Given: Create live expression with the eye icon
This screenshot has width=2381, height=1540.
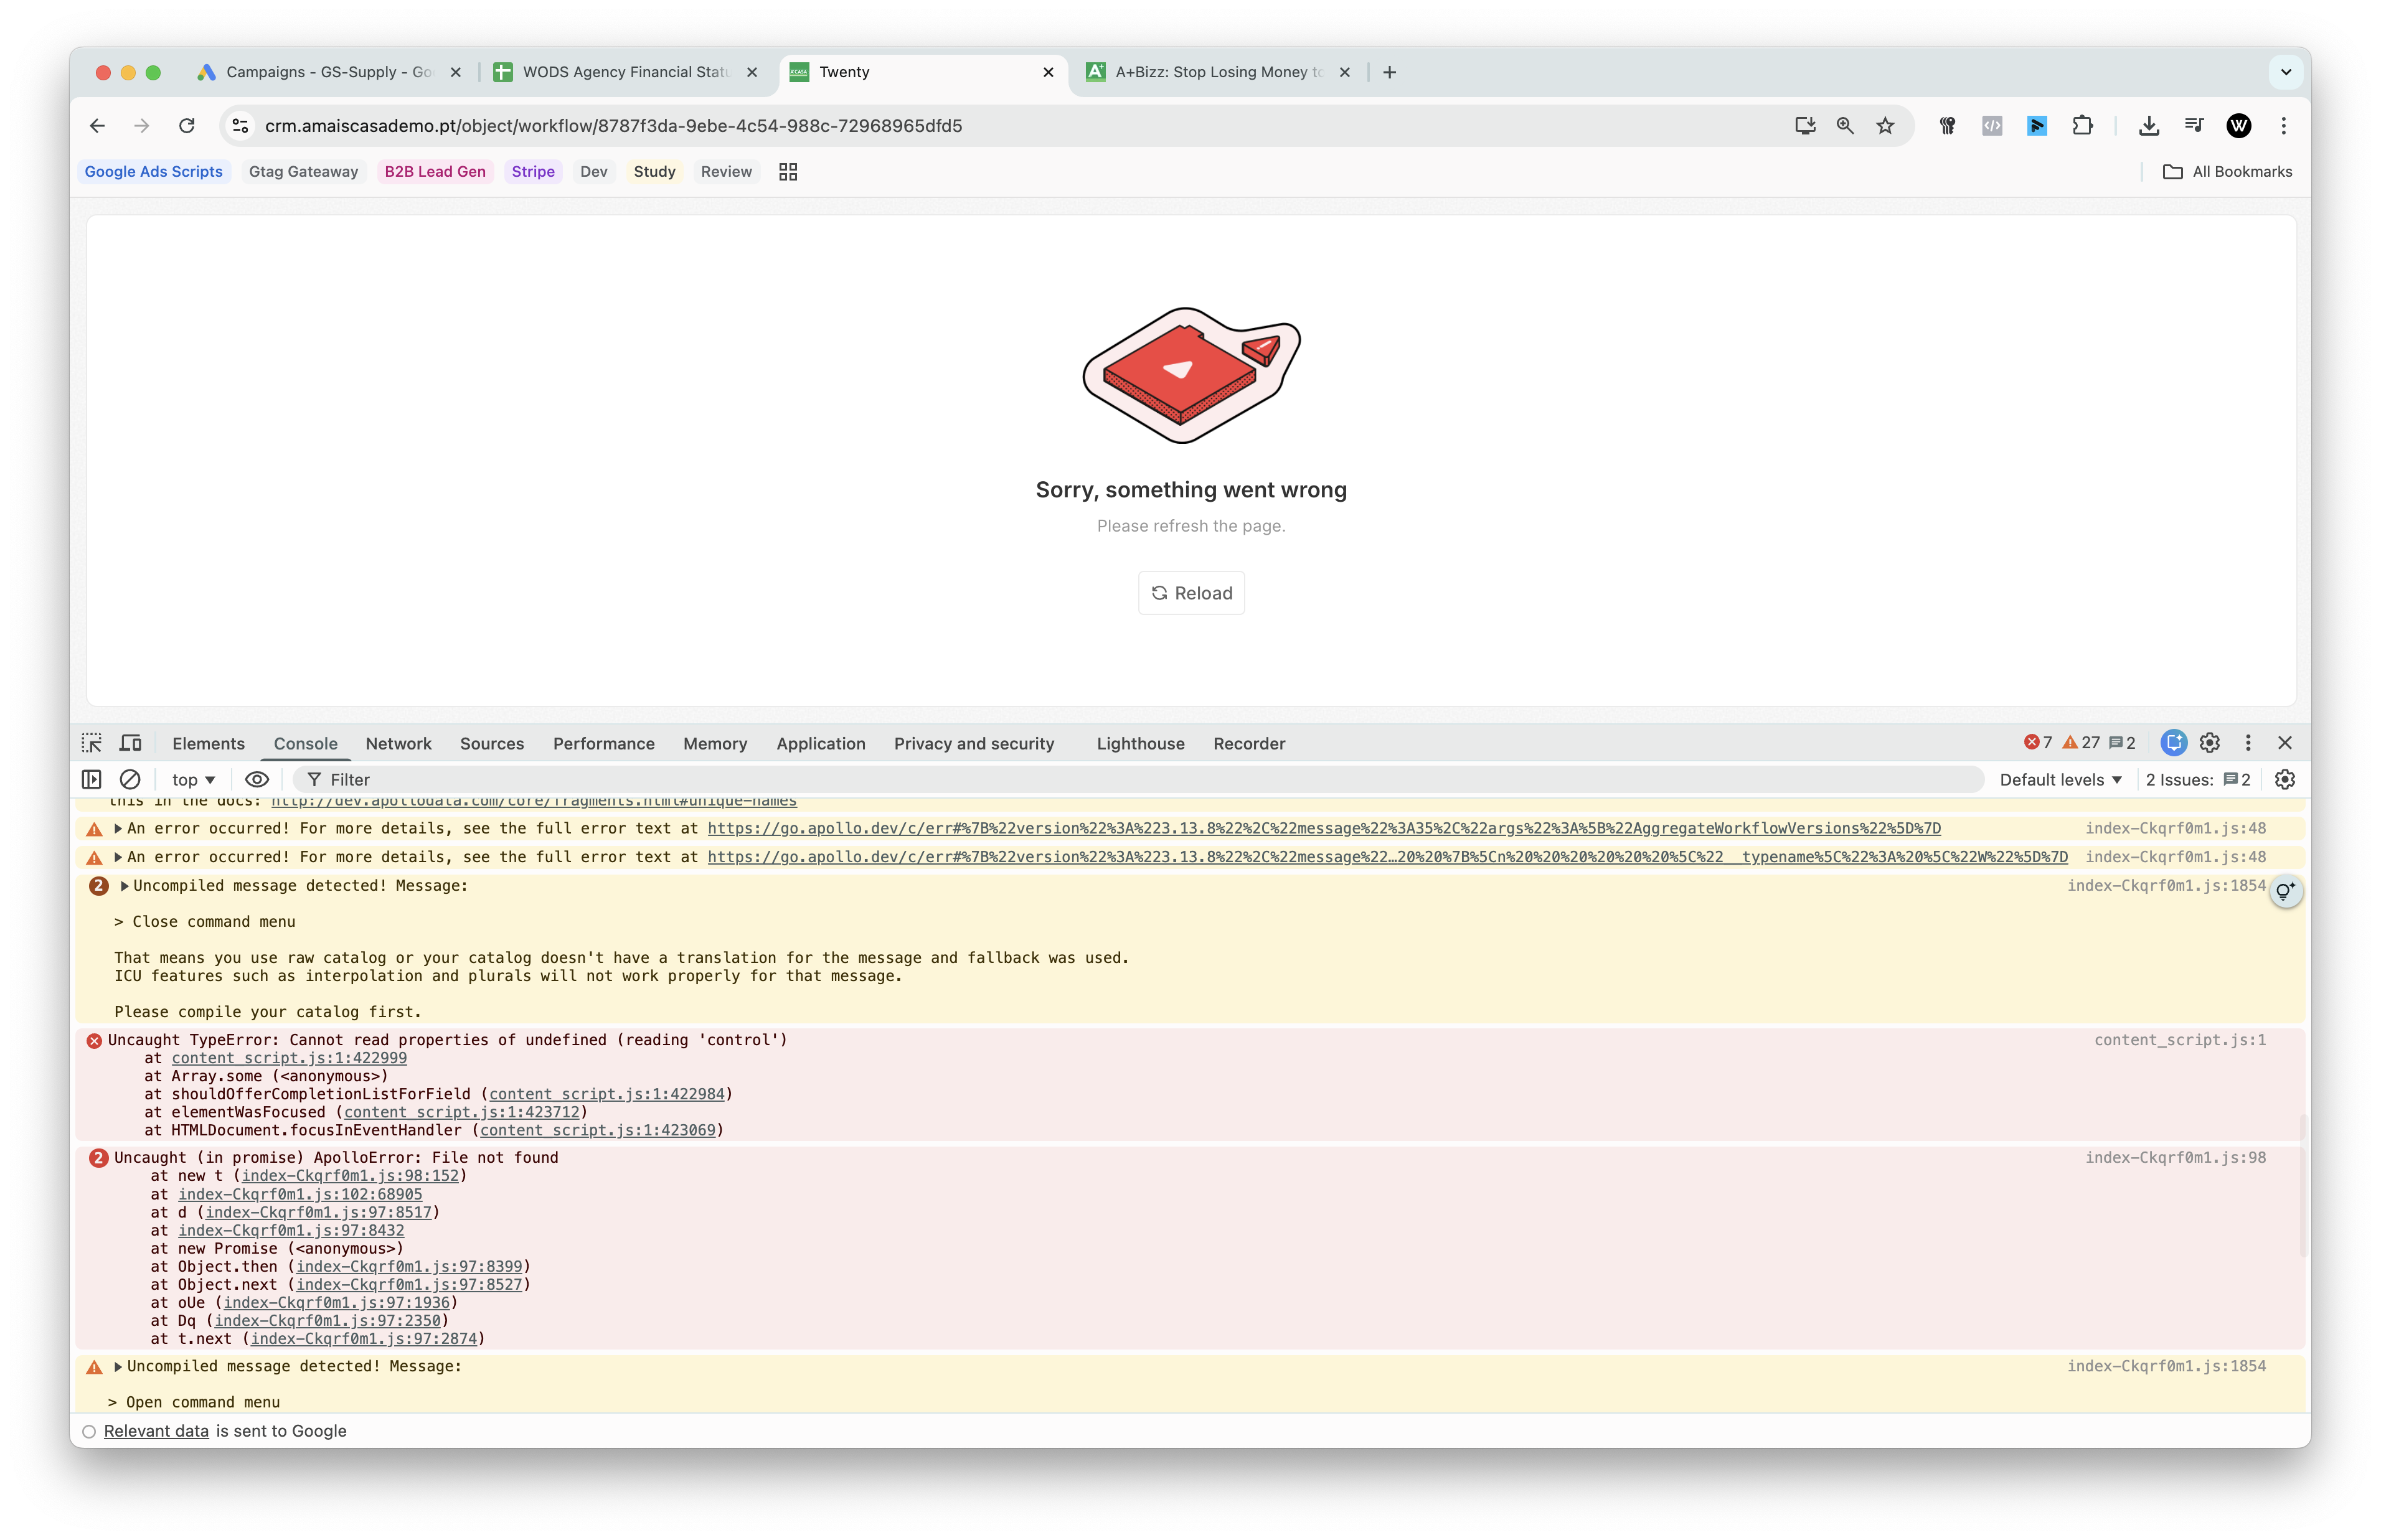Looking at the screenshot, I should click(x=257, y=779).
